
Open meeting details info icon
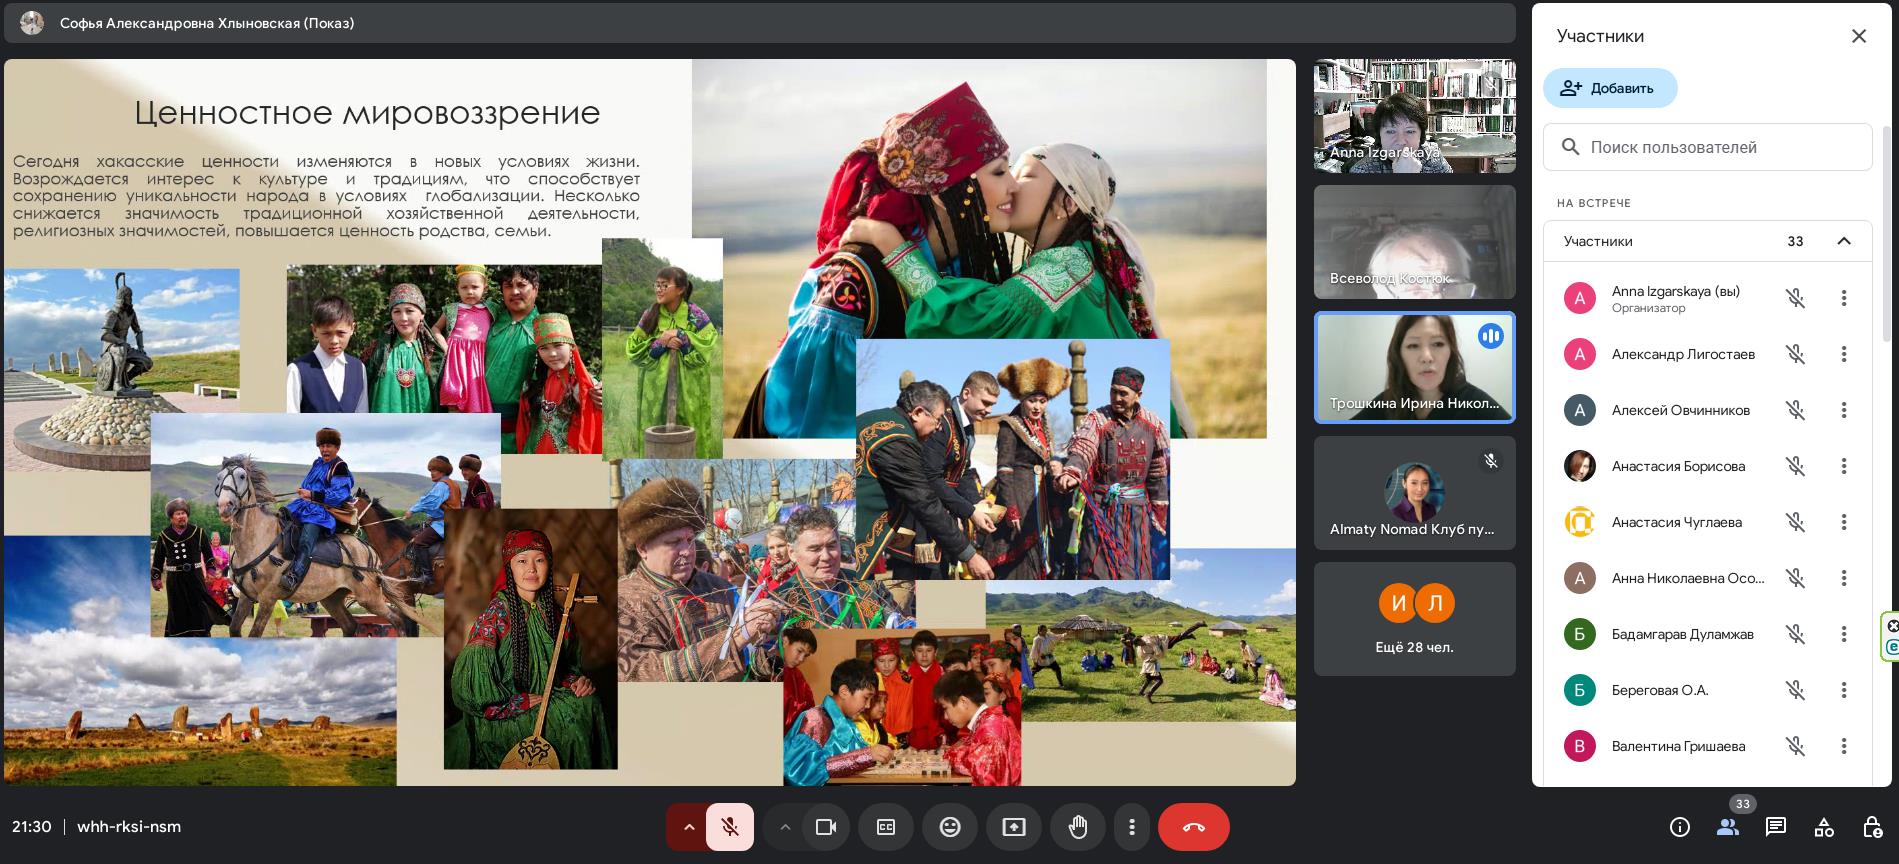coord(1680,827)
